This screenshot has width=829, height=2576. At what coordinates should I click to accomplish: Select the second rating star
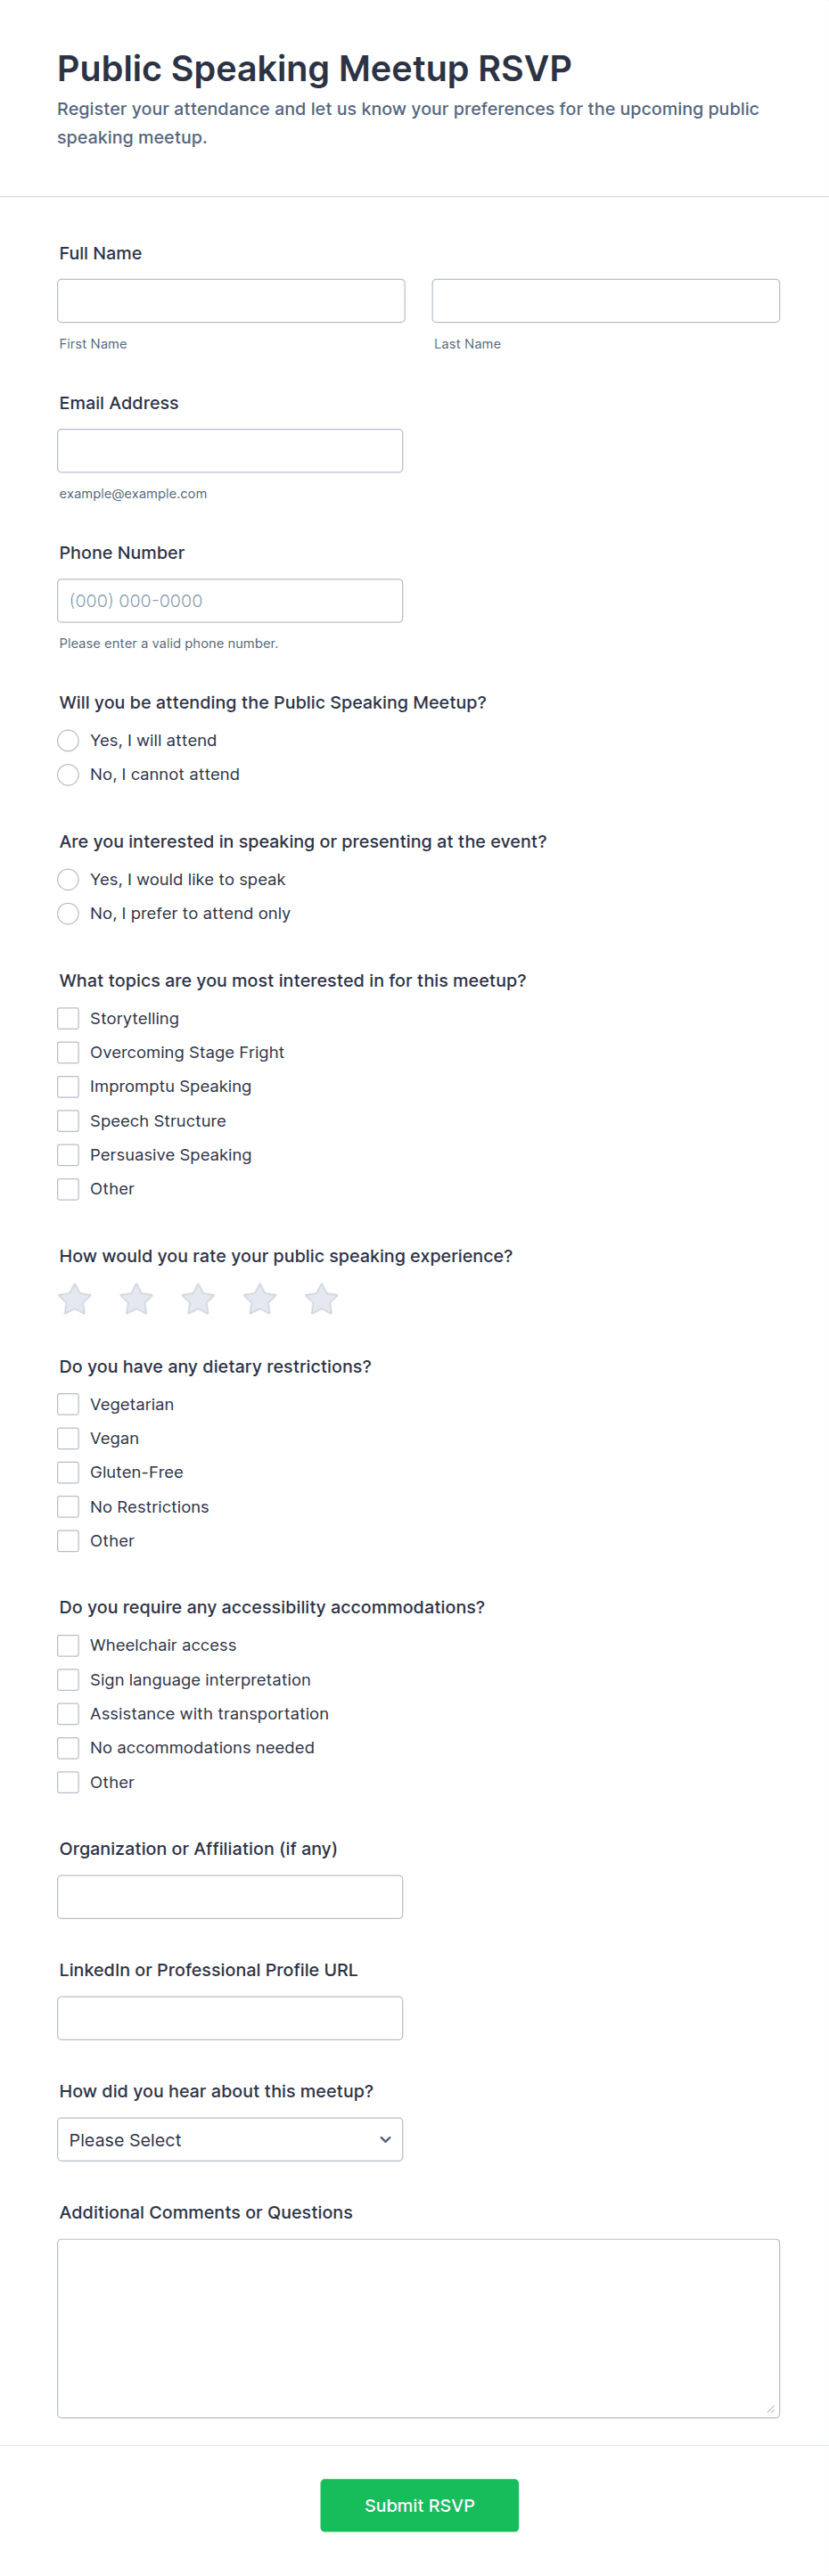point(136,1299)
